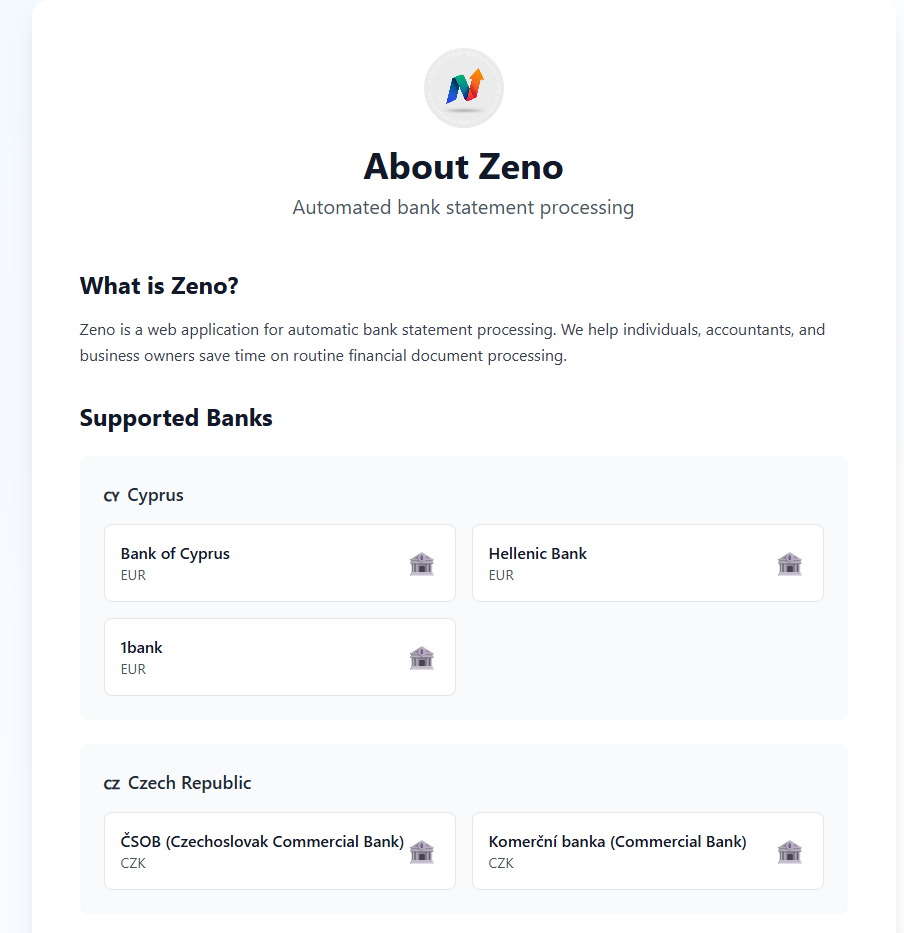Select the 1bank card

[x=279, y=657]
